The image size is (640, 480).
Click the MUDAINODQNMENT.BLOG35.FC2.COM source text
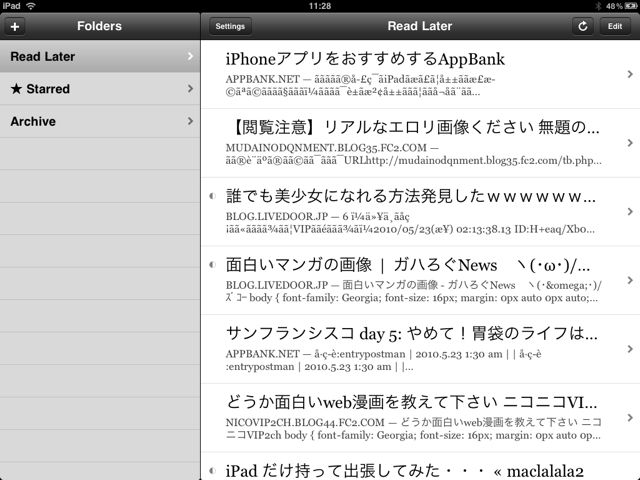(x=326, y=148)
